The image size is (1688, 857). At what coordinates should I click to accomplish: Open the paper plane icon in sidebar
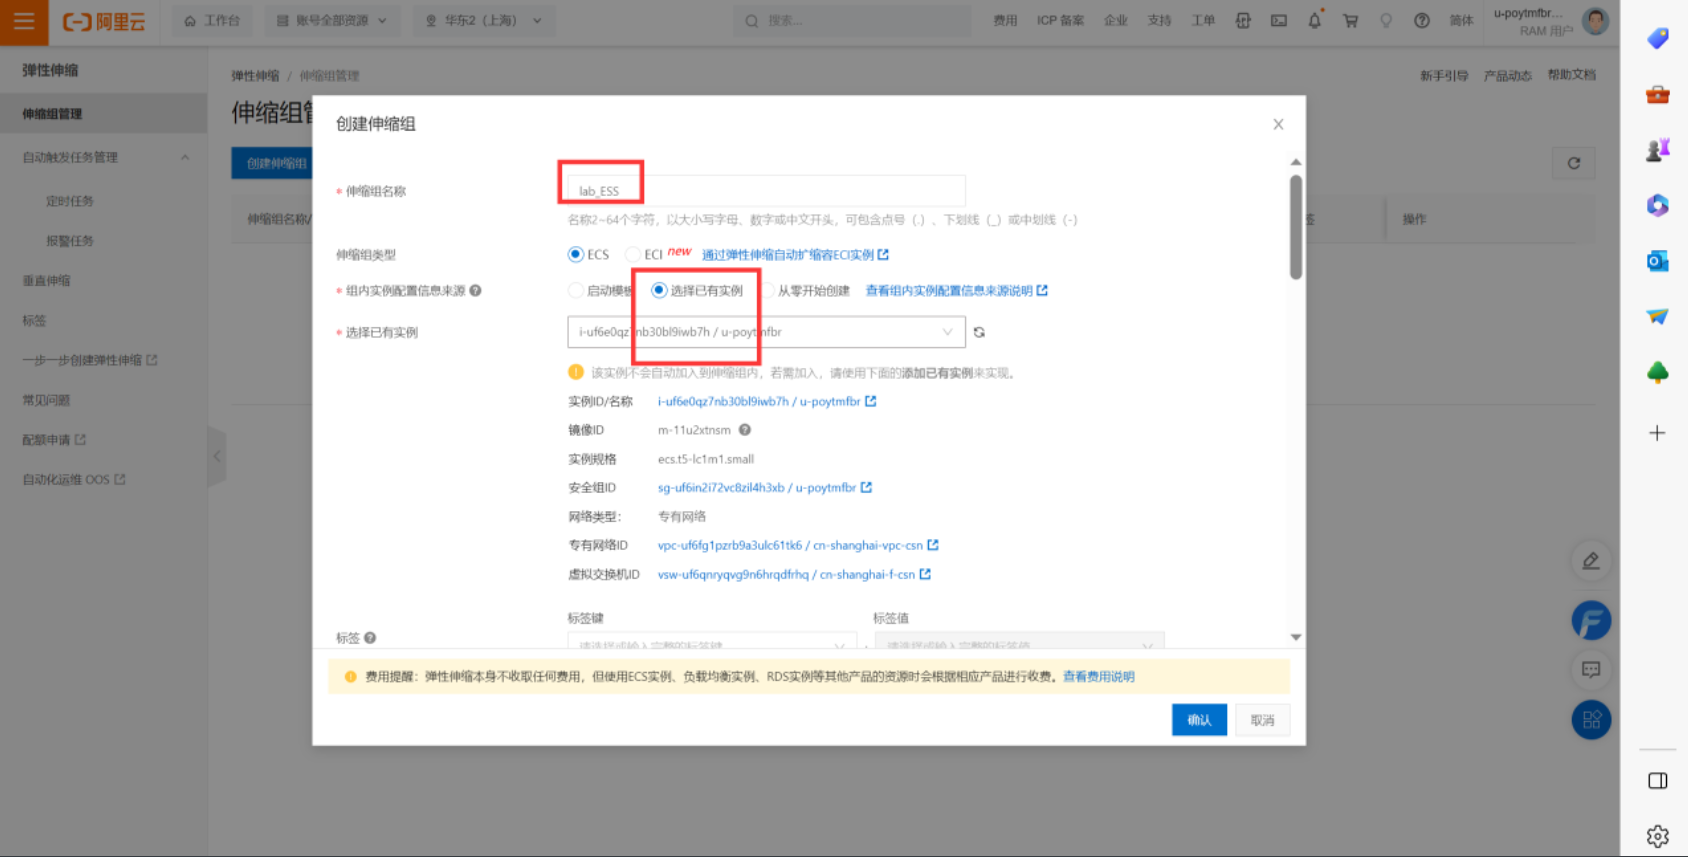[1658, 316]
